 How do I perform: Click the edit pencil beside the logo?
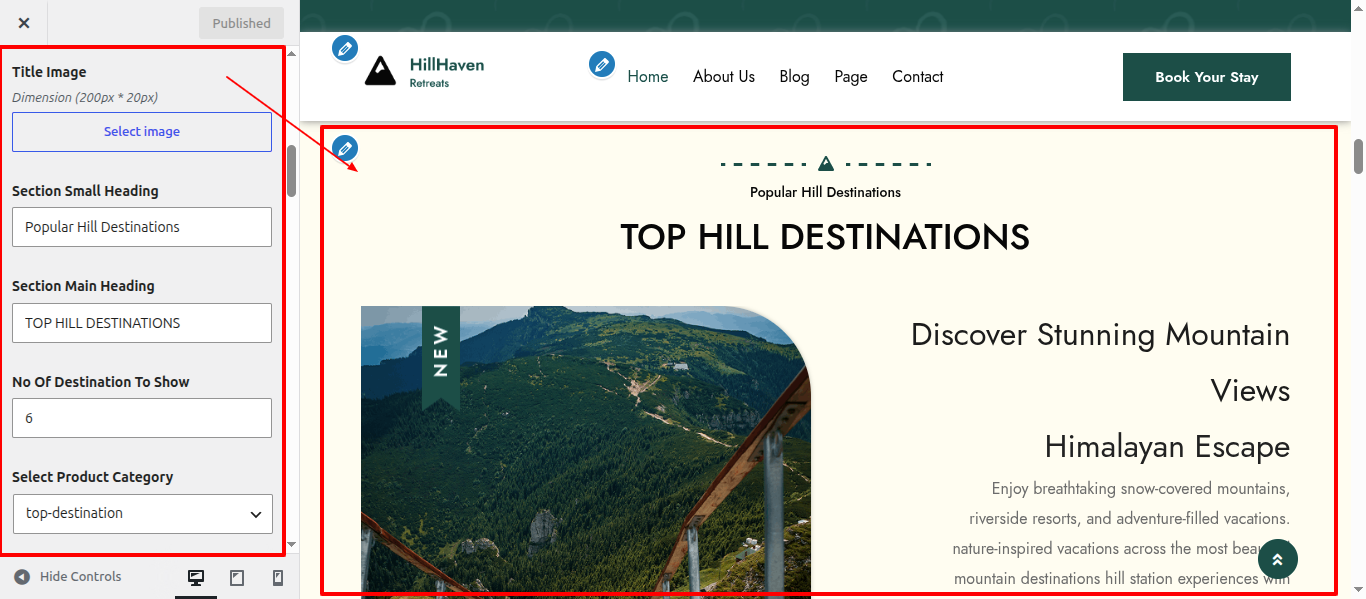point(345,48)
